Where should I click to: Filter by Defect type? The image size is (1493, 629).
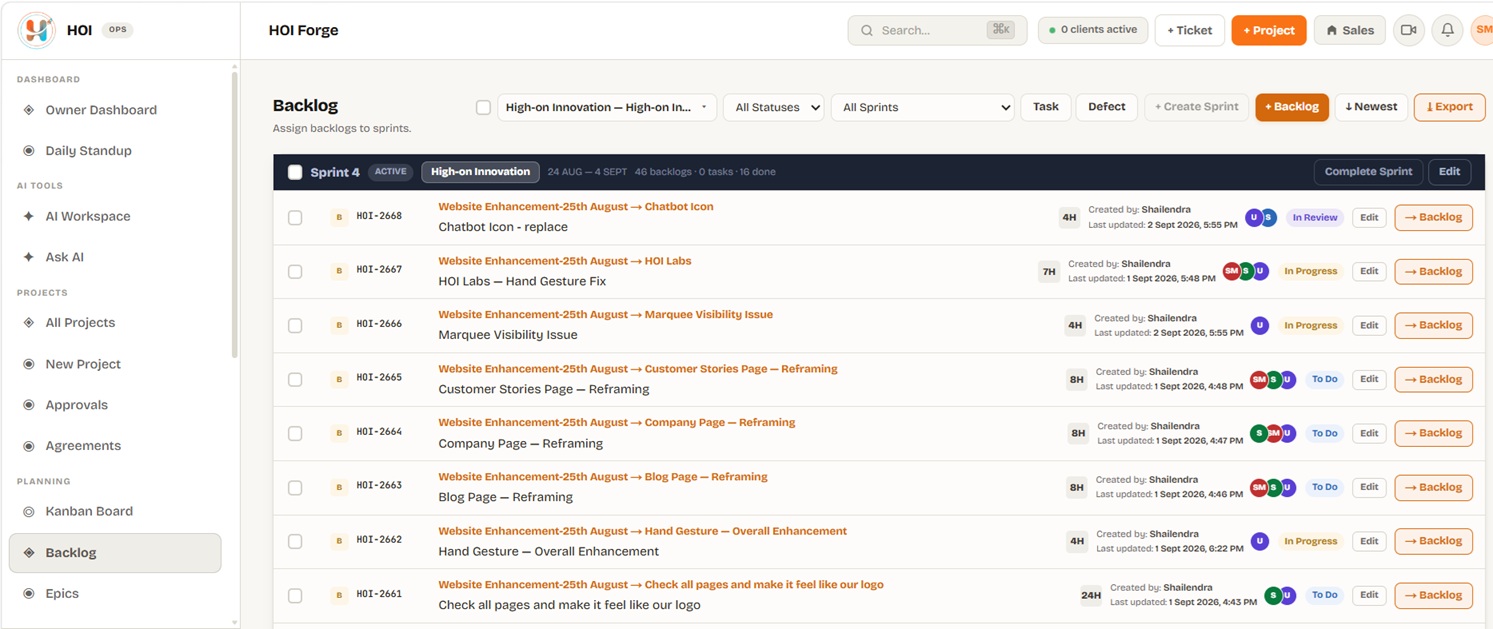[x=1107, y=107]
